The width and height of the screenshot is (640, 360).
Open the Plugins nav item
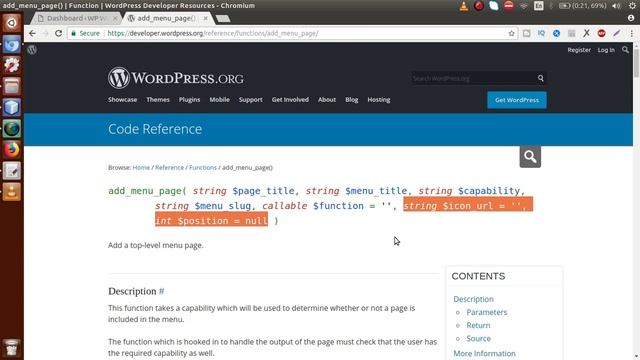point(189,100)
